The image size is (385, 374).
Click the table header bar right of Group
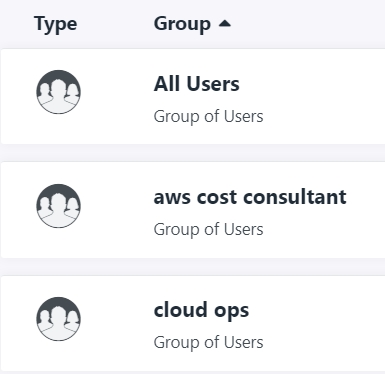coord(308,24)
